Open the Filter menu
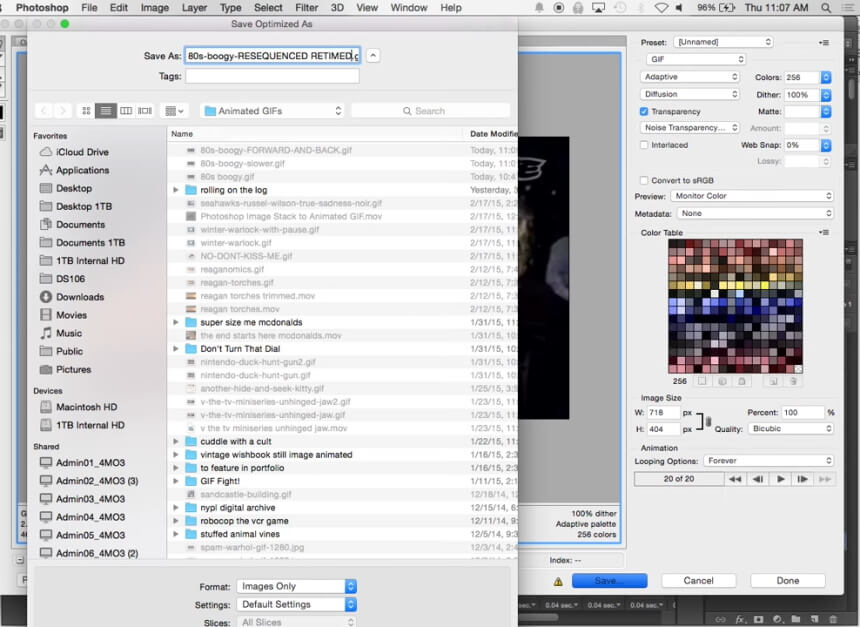This screenshot has width=860, height=627. (306, 8)
